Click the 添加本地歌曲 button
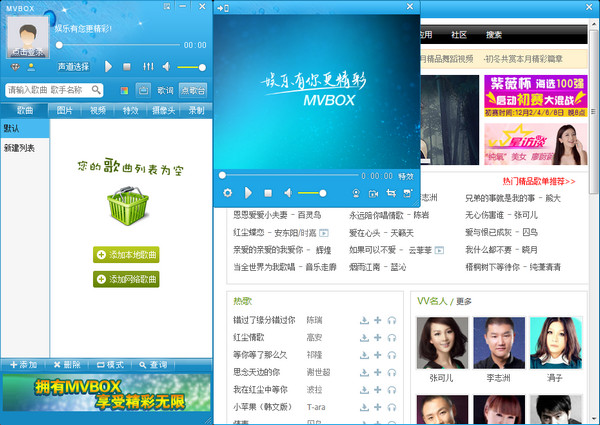600x425 pixels. [126, 255]
